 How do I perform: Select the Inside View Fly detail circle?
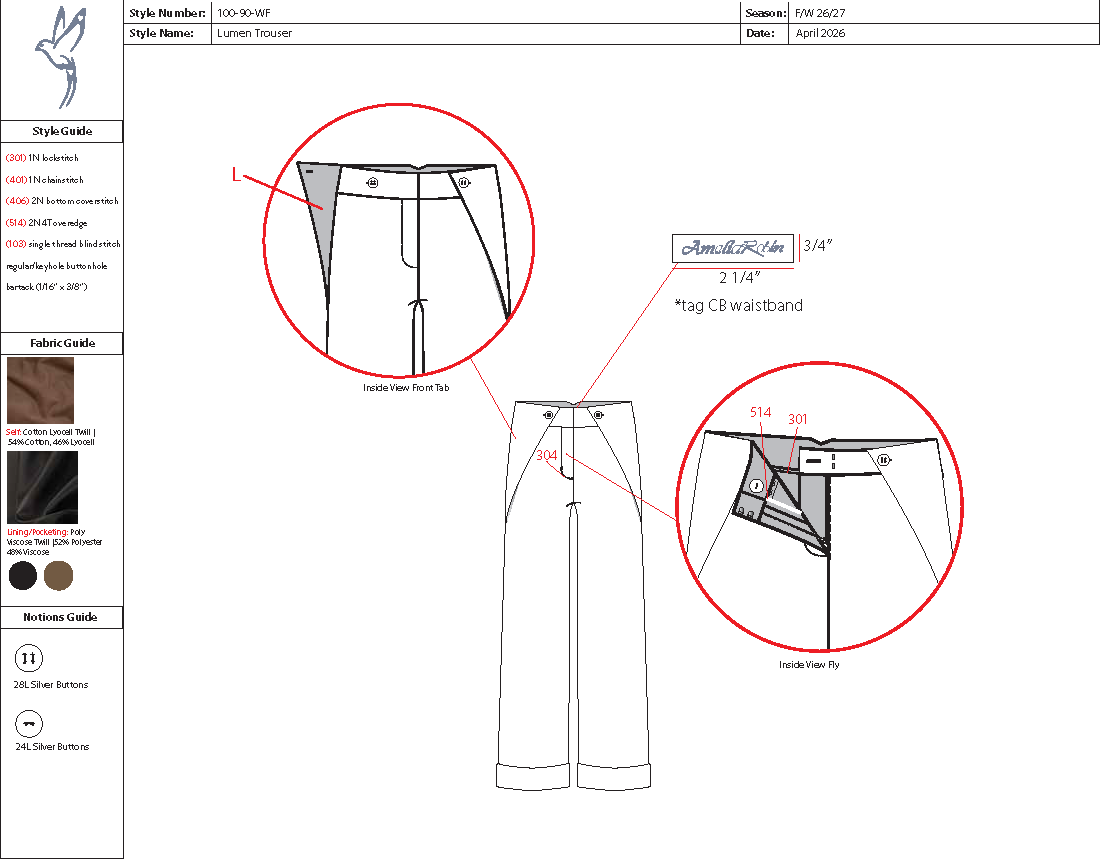[x=823, y=515]
